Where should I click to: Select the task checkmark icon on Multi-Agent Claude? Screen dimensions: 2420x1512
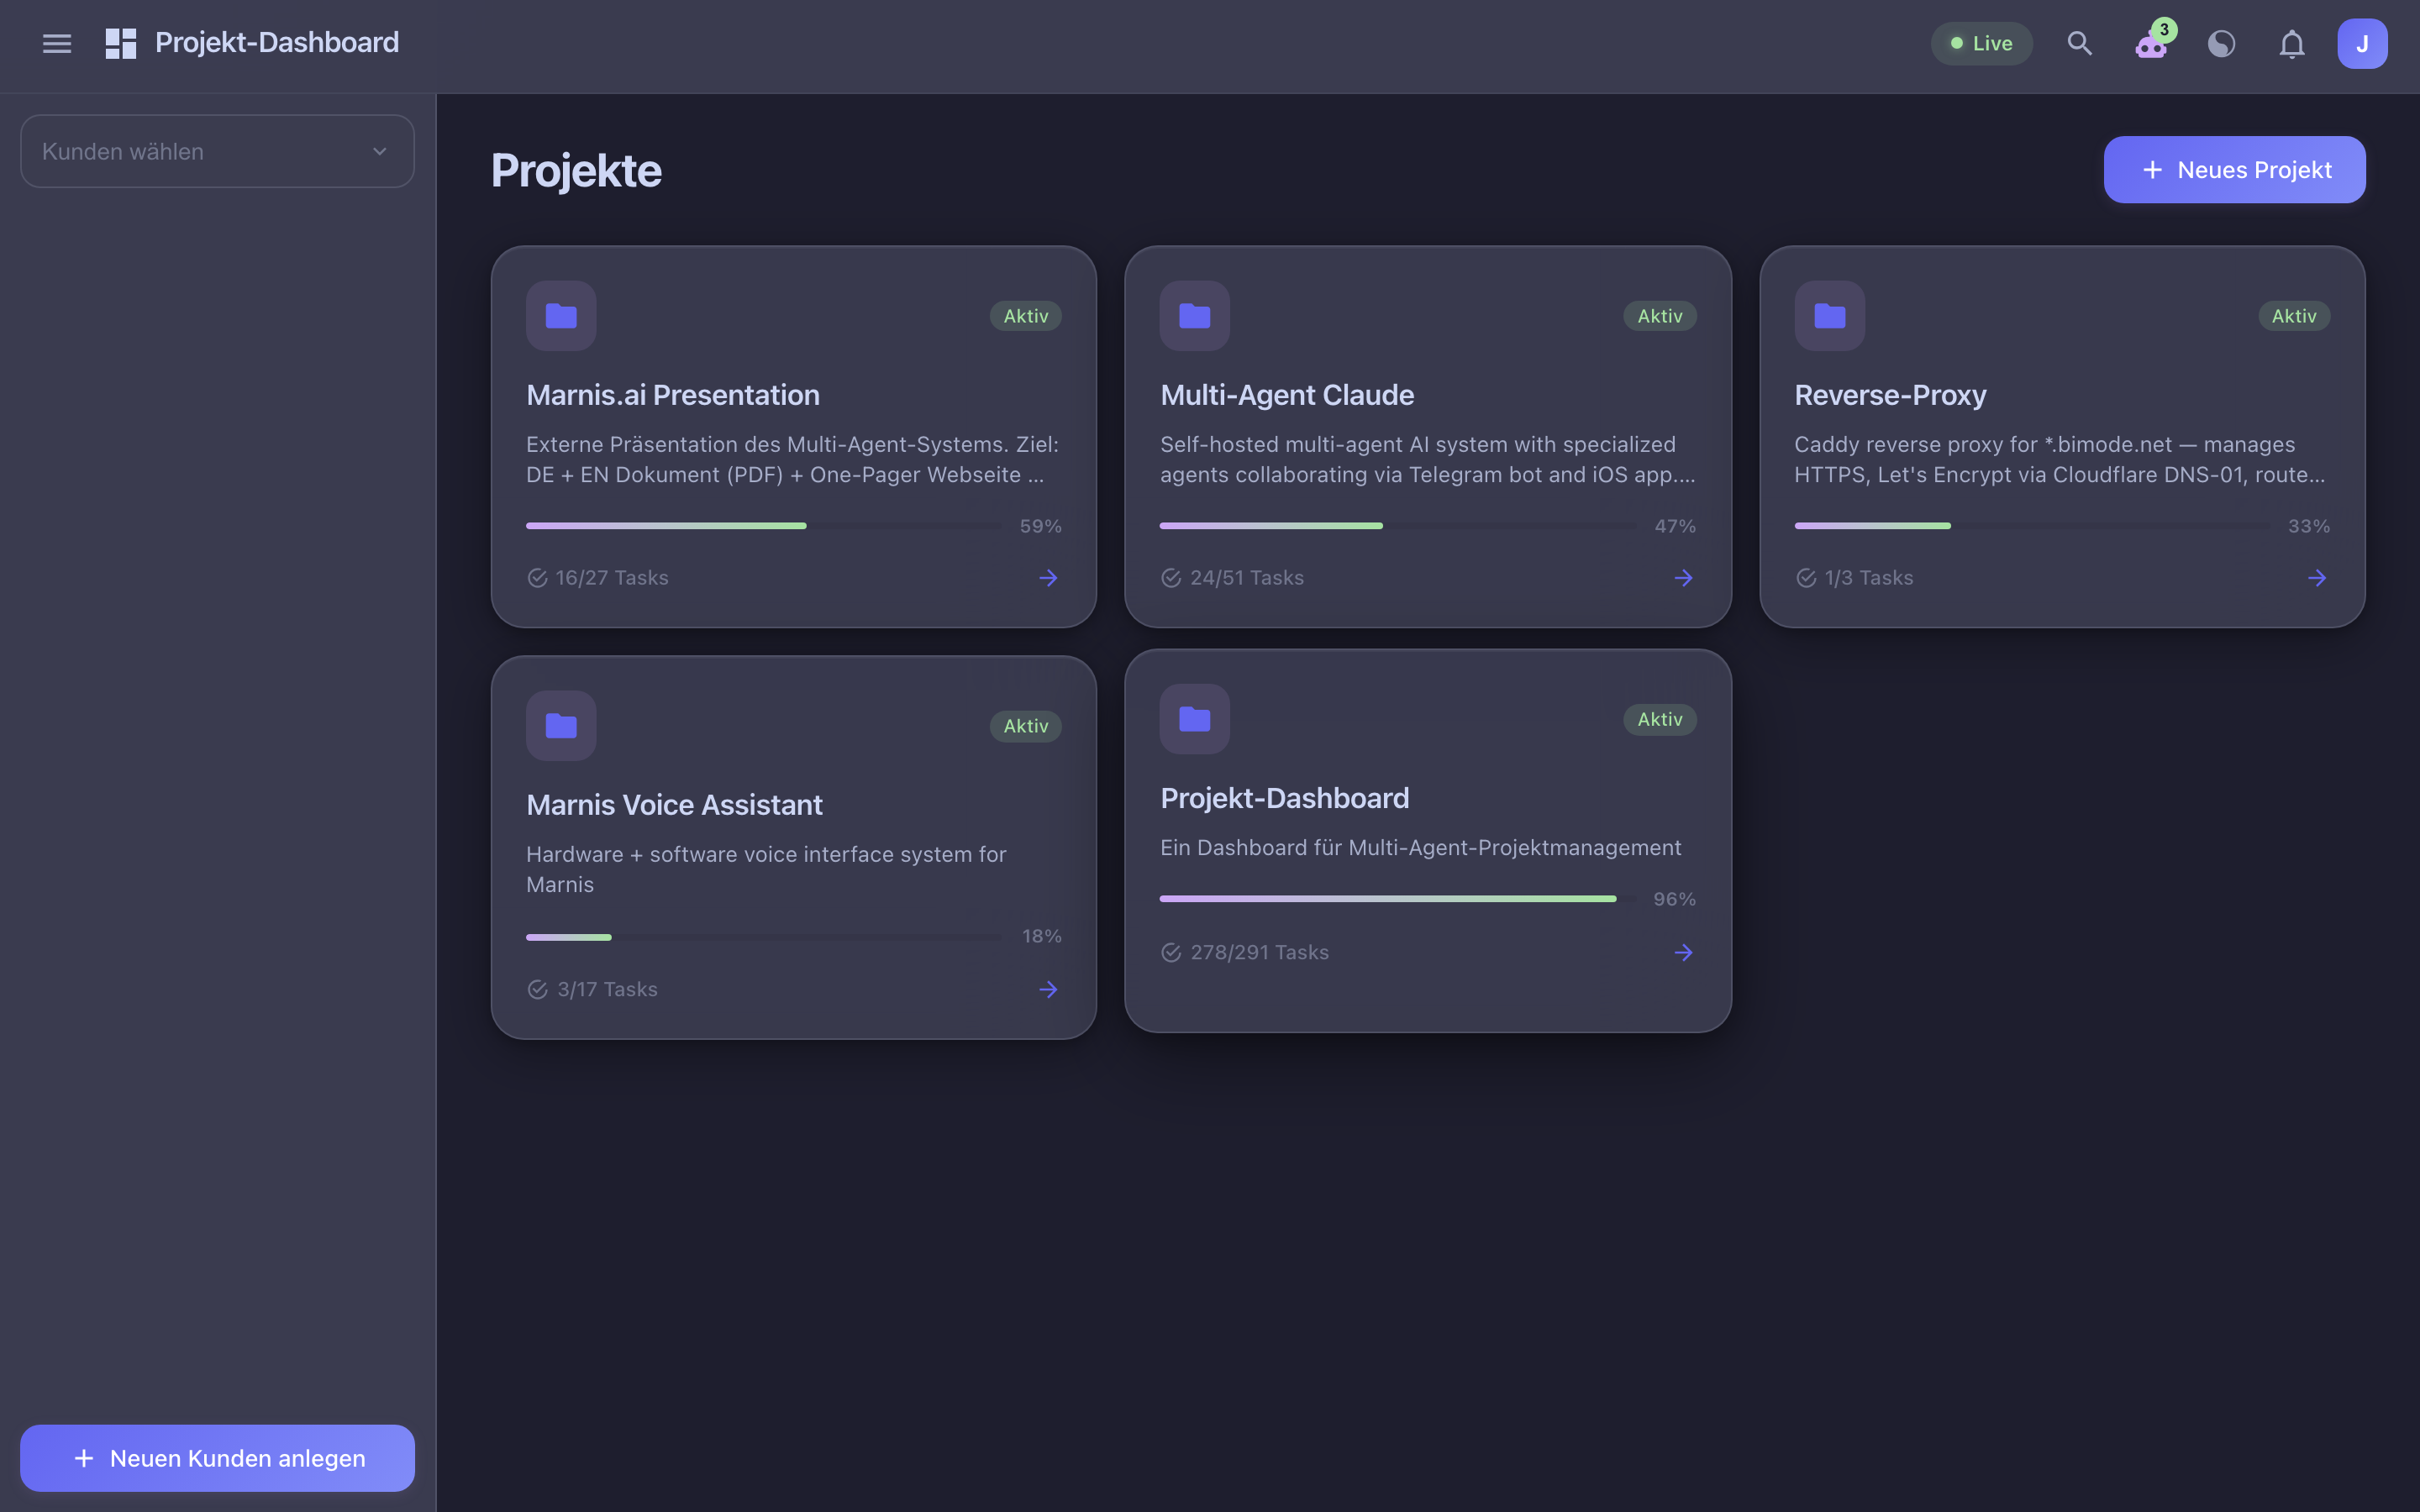[1170, 577]
